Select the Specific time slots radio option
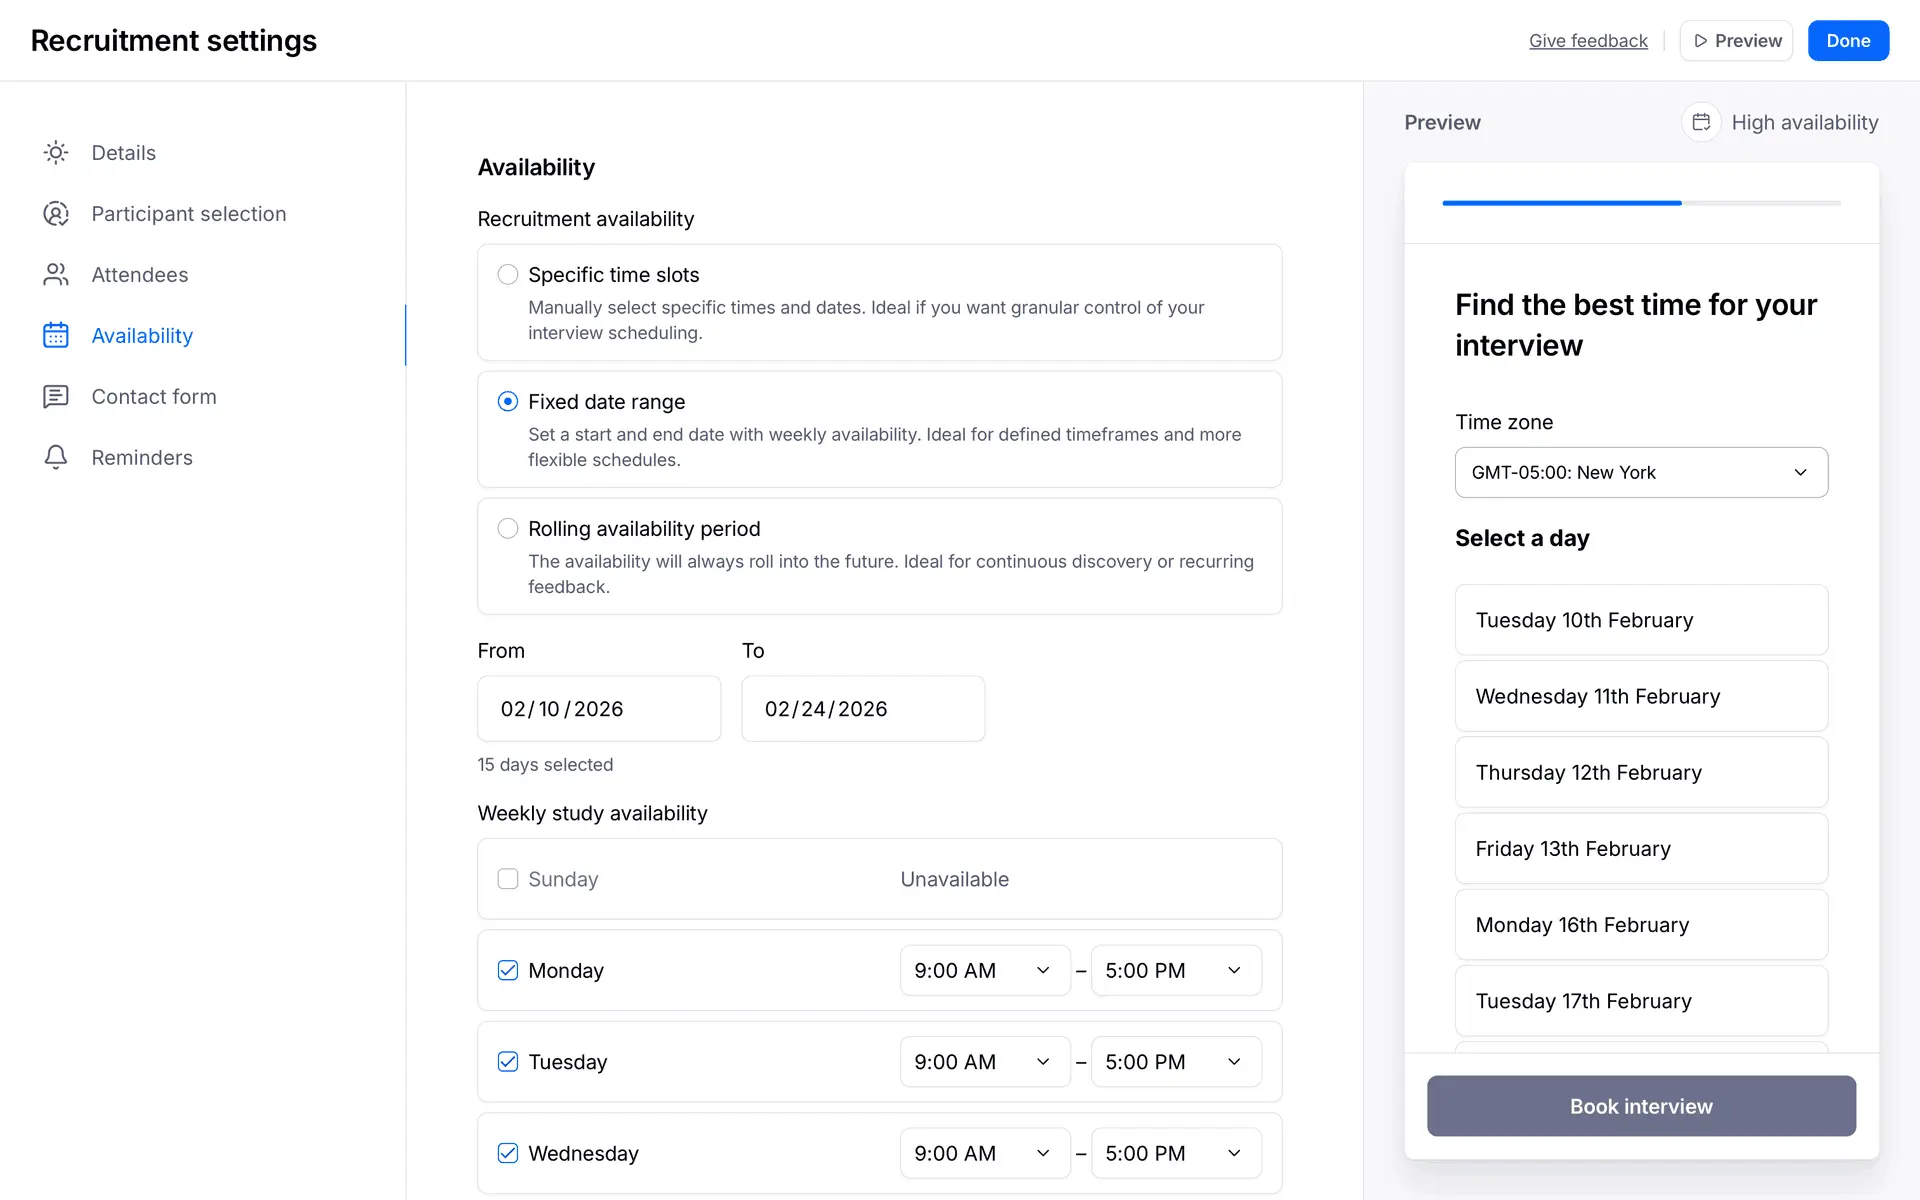 point(508,275)
